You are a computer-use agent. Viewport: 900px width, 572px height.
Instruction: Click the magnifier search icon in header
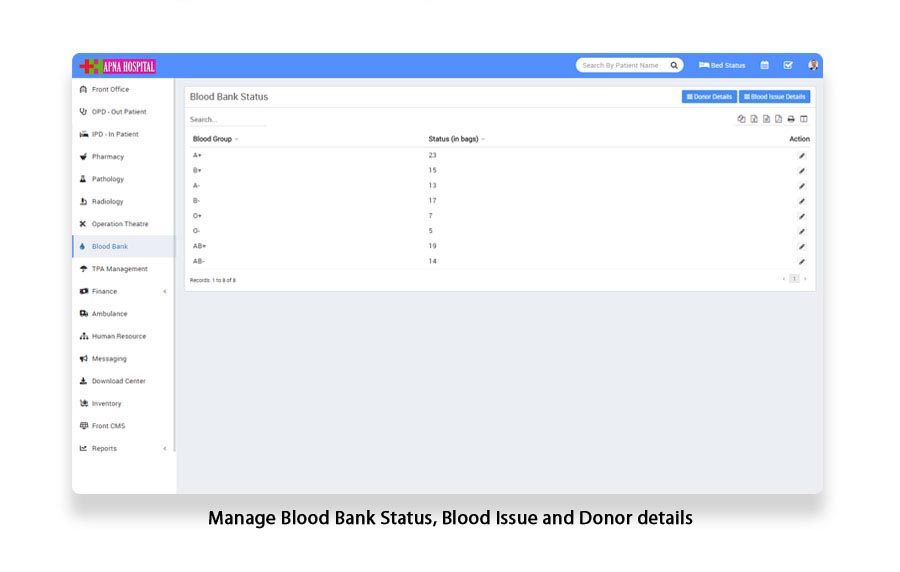(674, 65)
